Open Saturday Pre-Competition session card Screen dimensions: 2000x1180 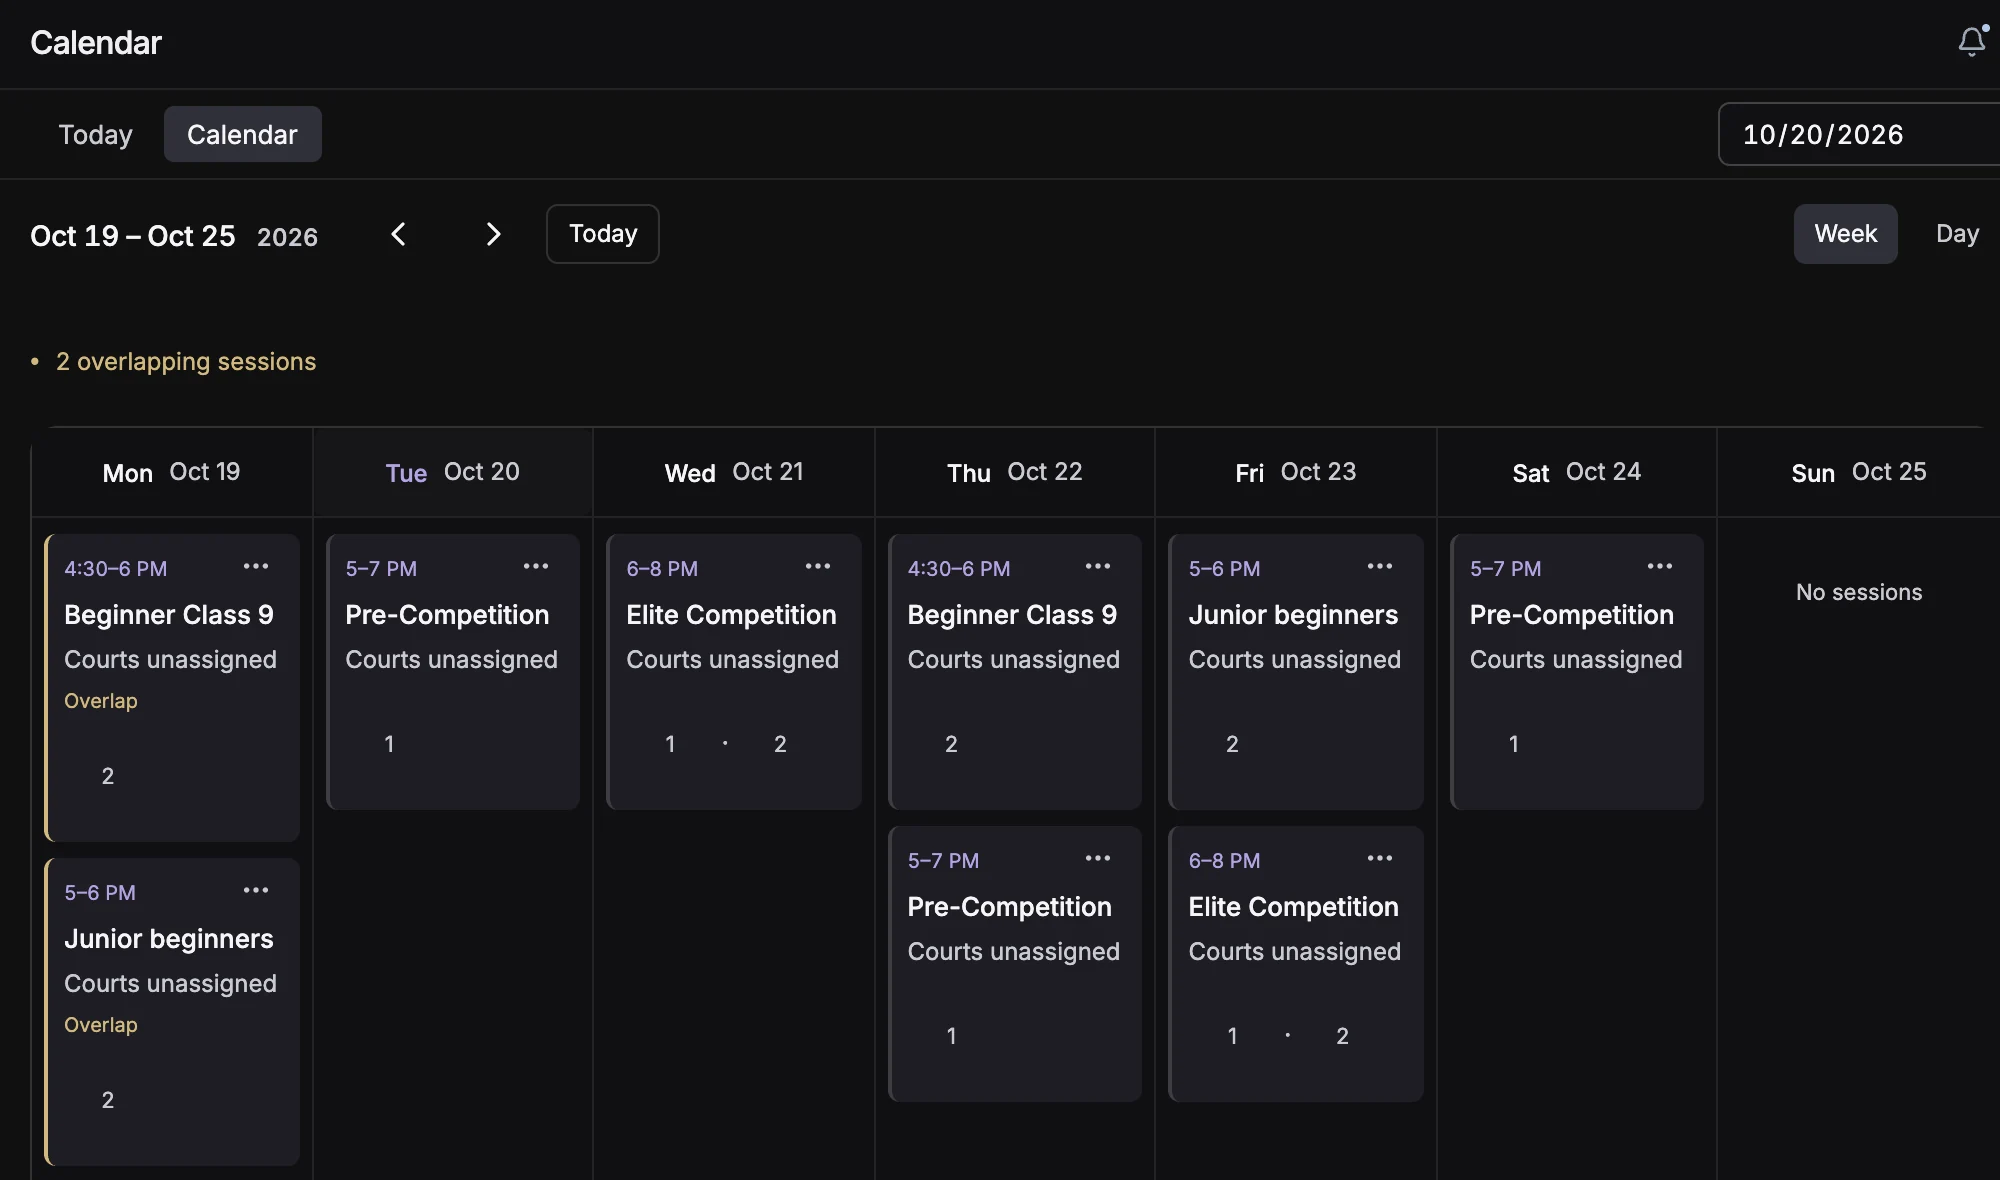point(1577,672)
